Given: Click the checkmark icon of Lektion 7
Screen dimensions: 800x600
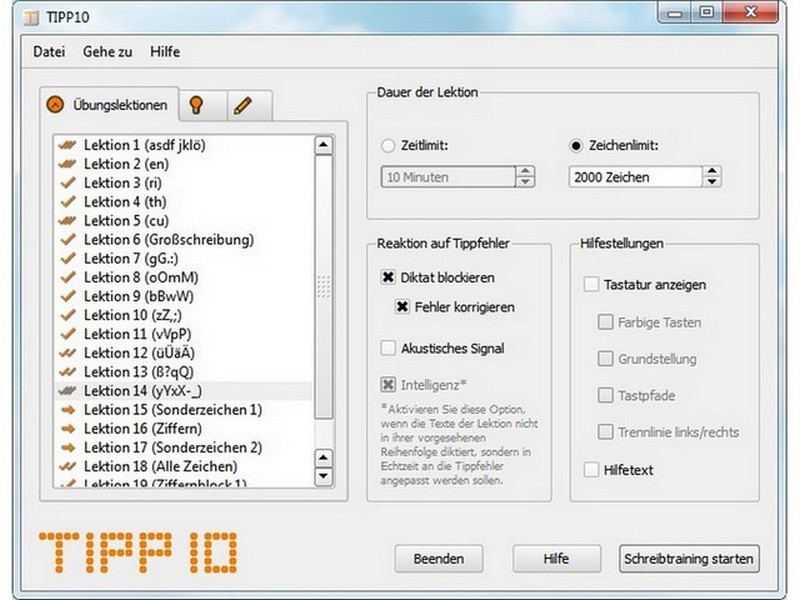Looking at the screenshot, I should pos(67,259).
